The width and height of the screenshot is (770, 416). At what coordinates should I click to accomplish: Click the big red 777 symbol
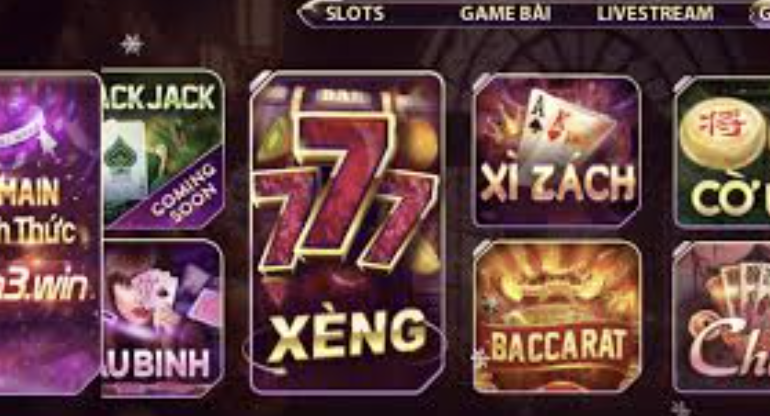[x=344, y=192]
